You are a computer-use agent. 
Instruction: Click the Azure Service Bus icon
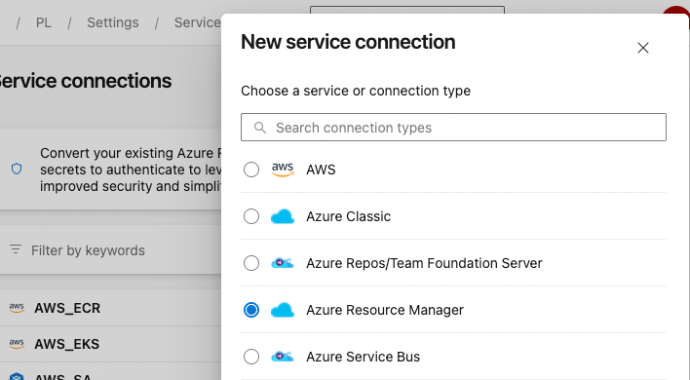point(283,357)
